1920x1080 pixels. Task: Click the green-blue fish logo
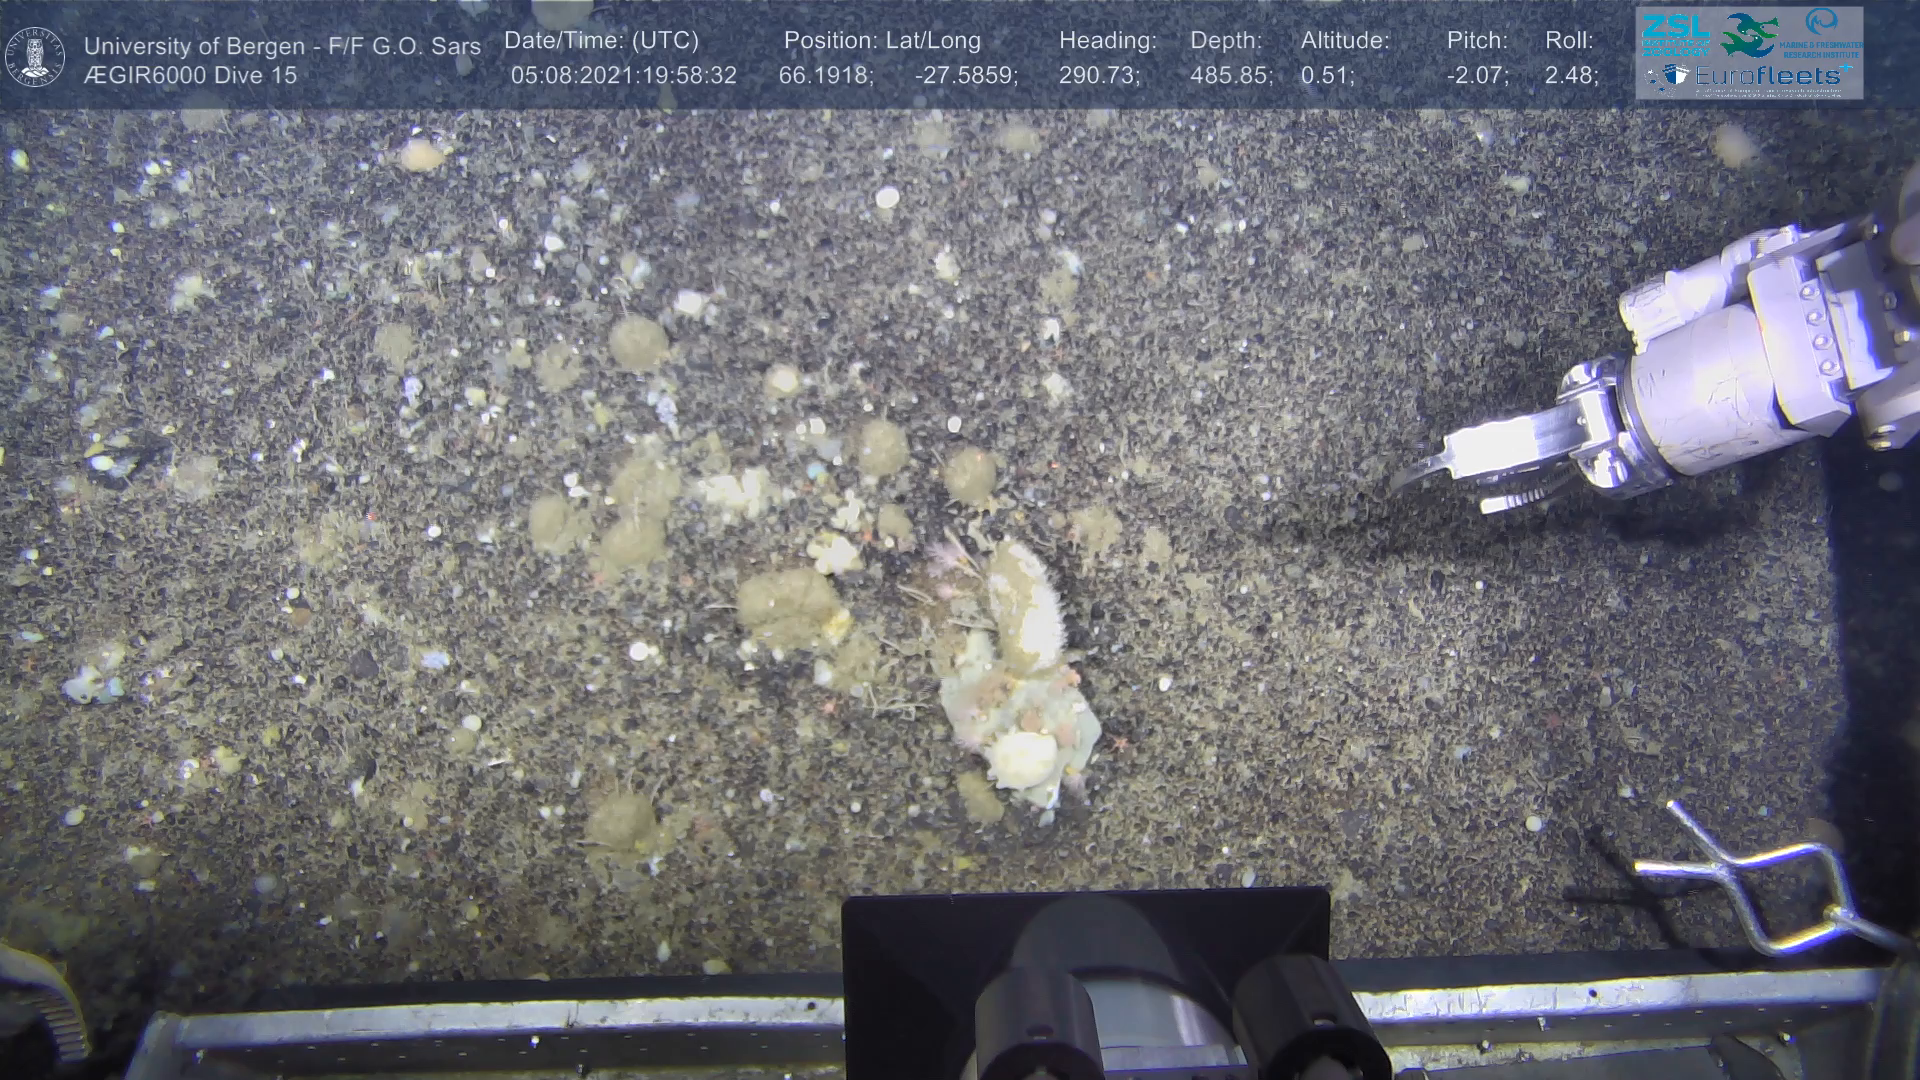1749,35
